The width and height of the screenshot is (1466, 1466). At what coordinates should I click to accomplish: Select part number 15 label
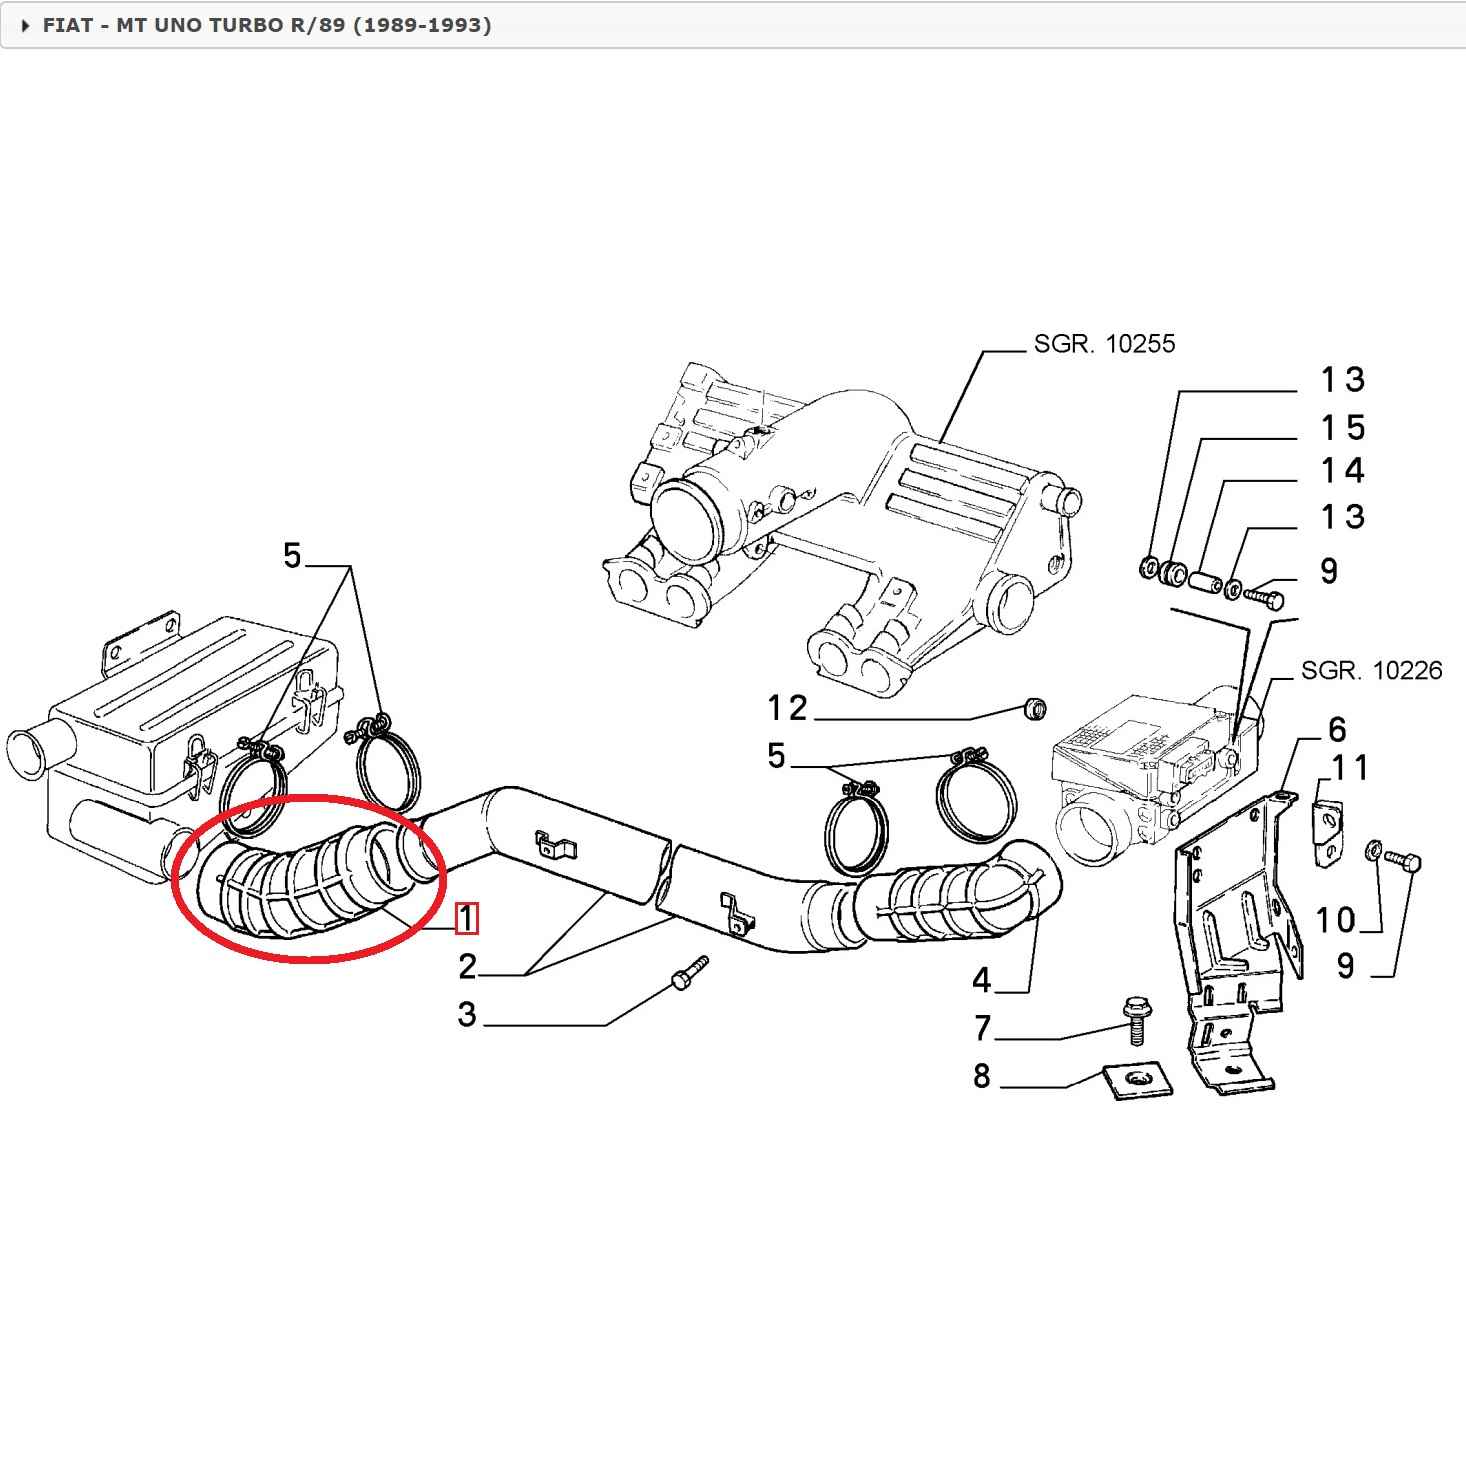tap(1343, 428)
